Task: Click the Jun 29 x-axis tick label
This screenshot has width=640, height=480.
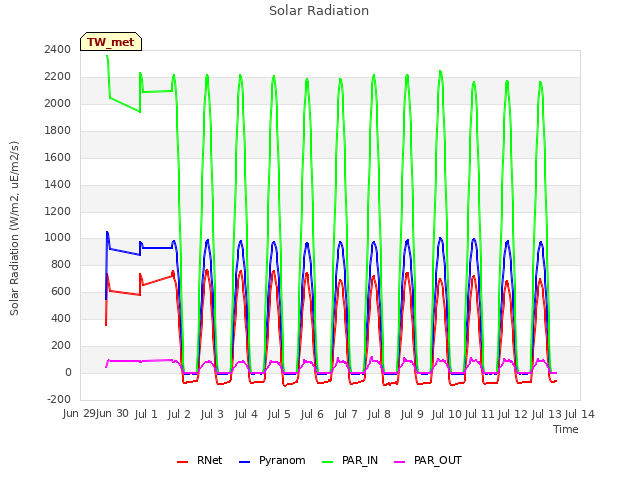Action: [x=79, y=414]
